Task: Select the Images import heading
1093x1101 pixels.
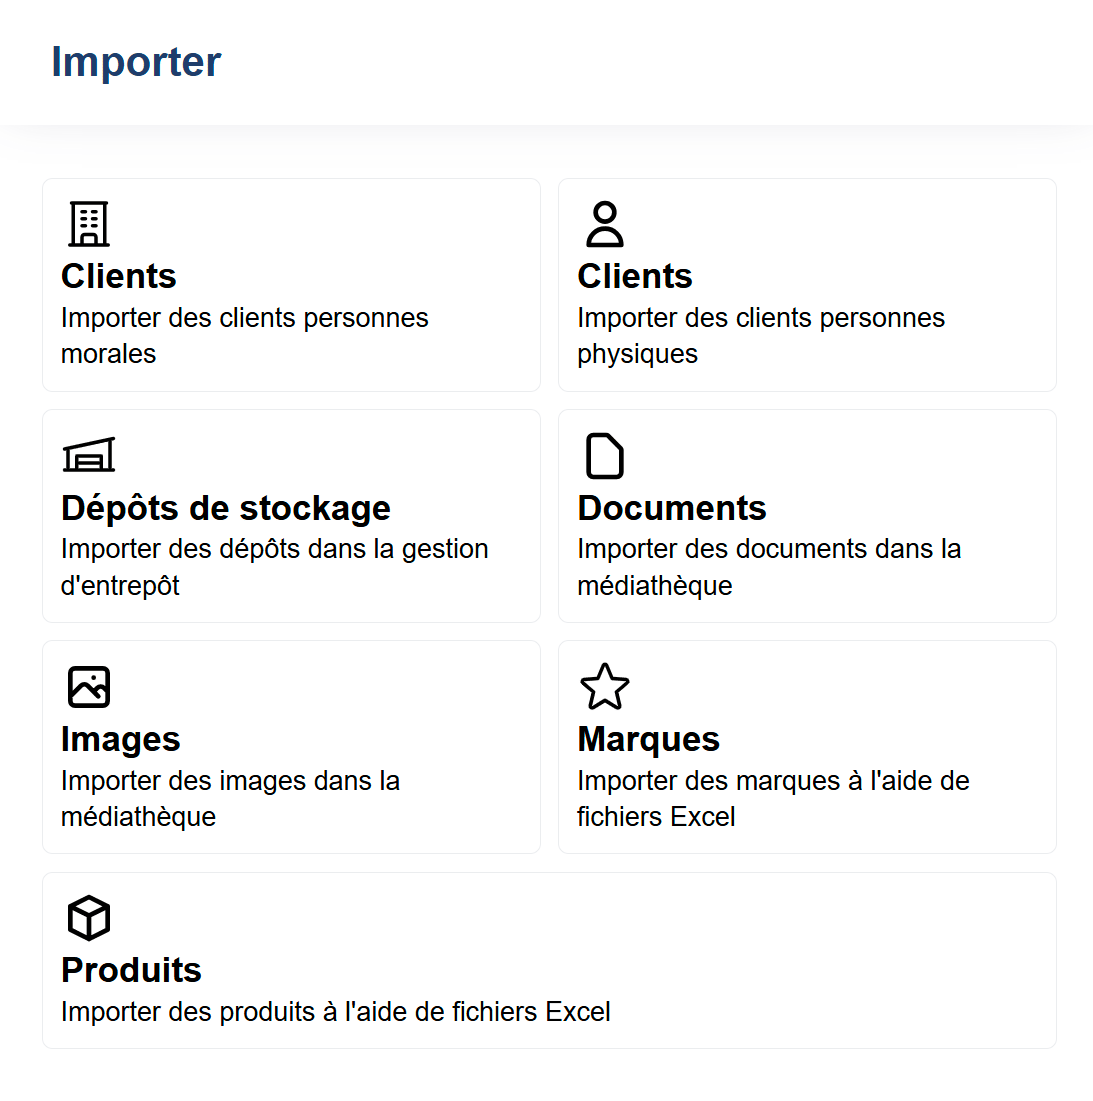Action: (121, 739)
